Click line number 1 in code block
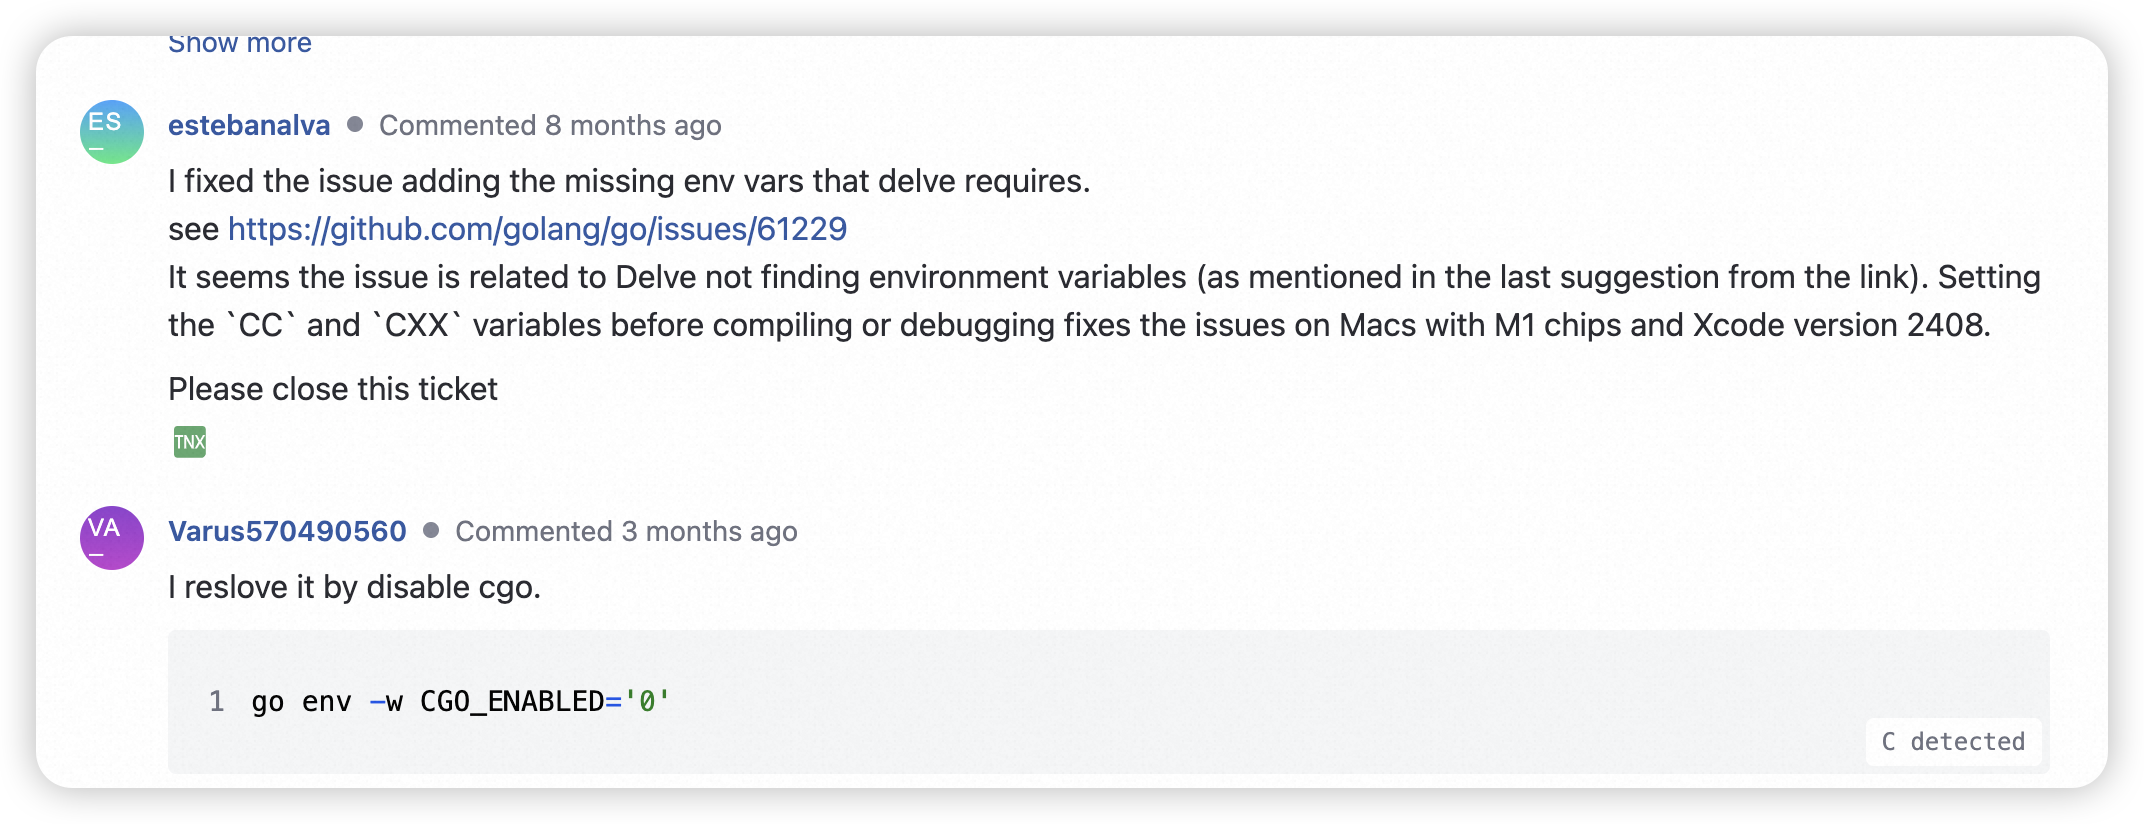This screenshot has width=2144, height=824. [x=217, y=702]
